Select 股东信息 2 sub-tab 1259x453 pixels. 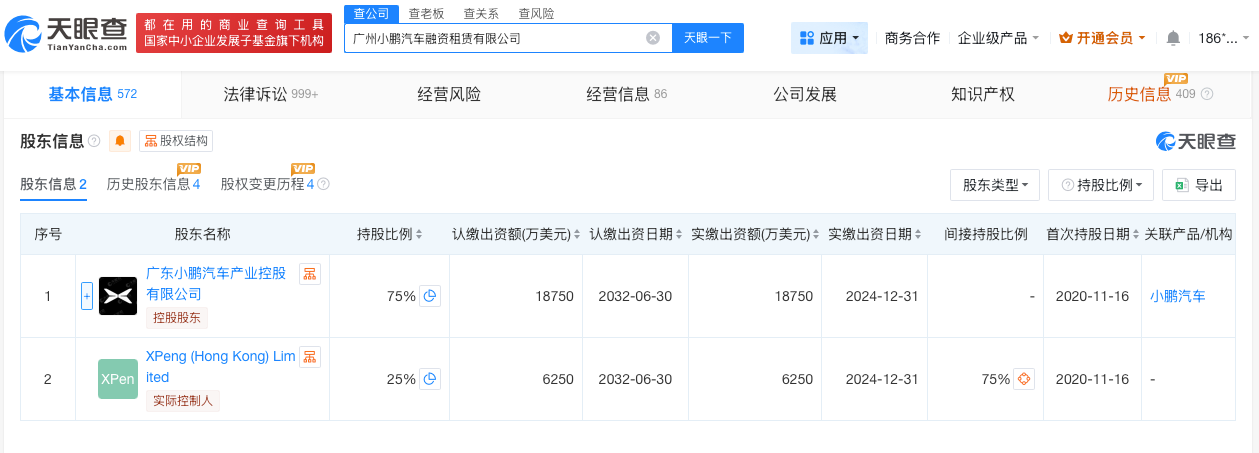click(x=53, y=184)
